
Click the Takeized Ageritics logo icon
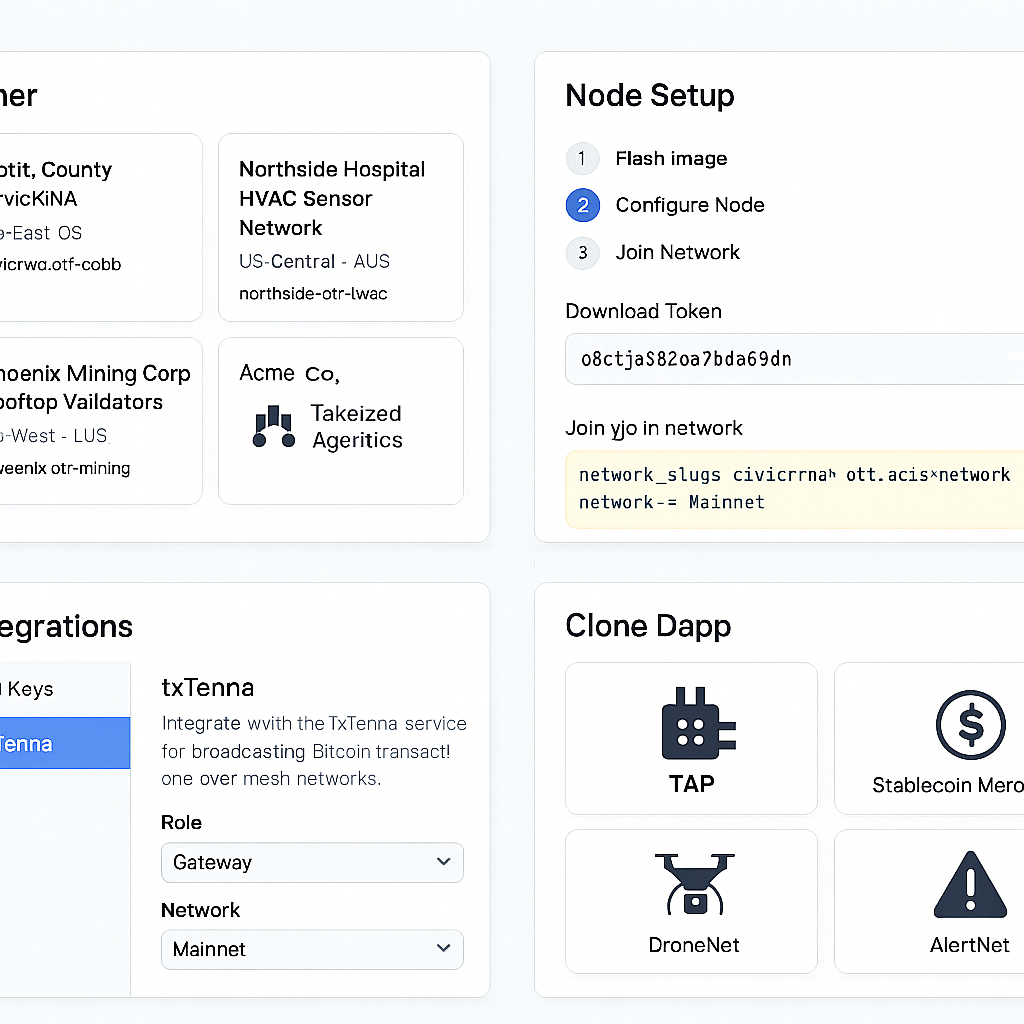(x=273, y=427)
